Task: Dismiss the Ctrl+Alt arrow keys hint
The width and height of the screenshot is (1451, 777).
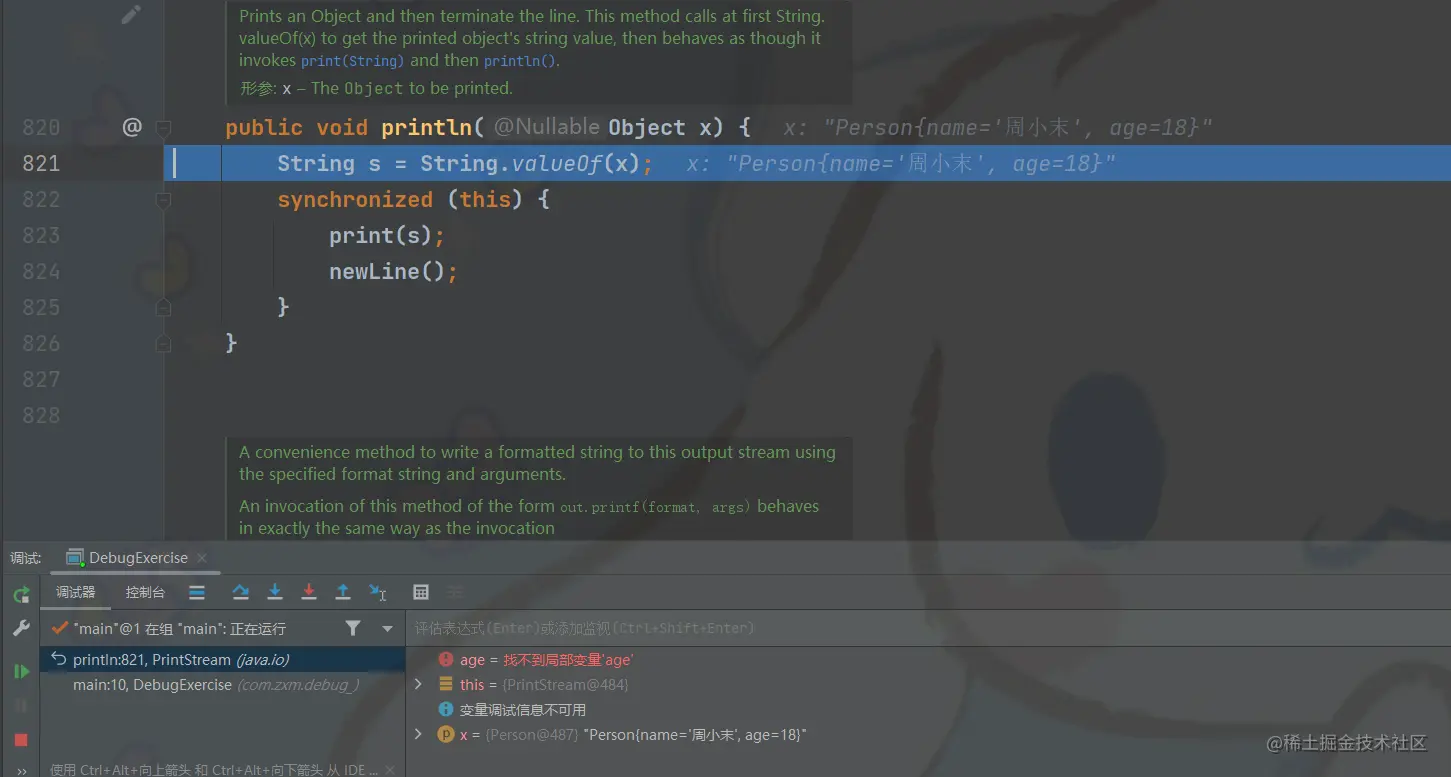Action: (391, 769)
